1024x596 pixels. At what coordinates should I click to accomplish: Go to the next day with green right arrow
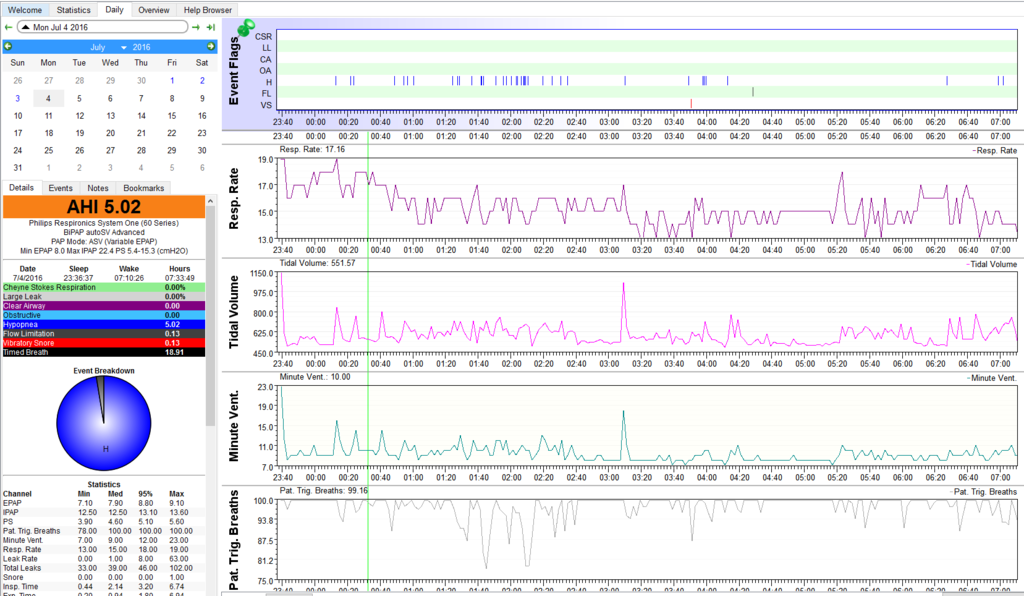tap(197, 27)
